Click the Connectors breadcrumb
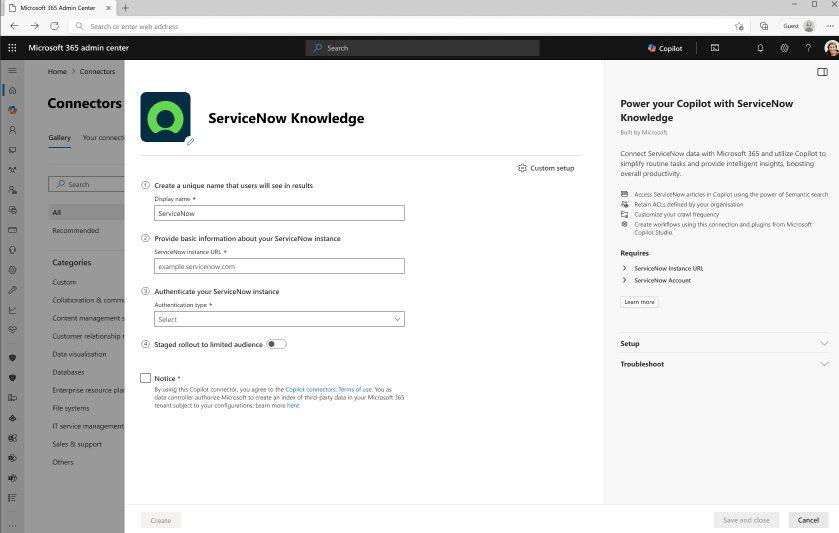Screen dimensions: 839x533 [97, 71]
